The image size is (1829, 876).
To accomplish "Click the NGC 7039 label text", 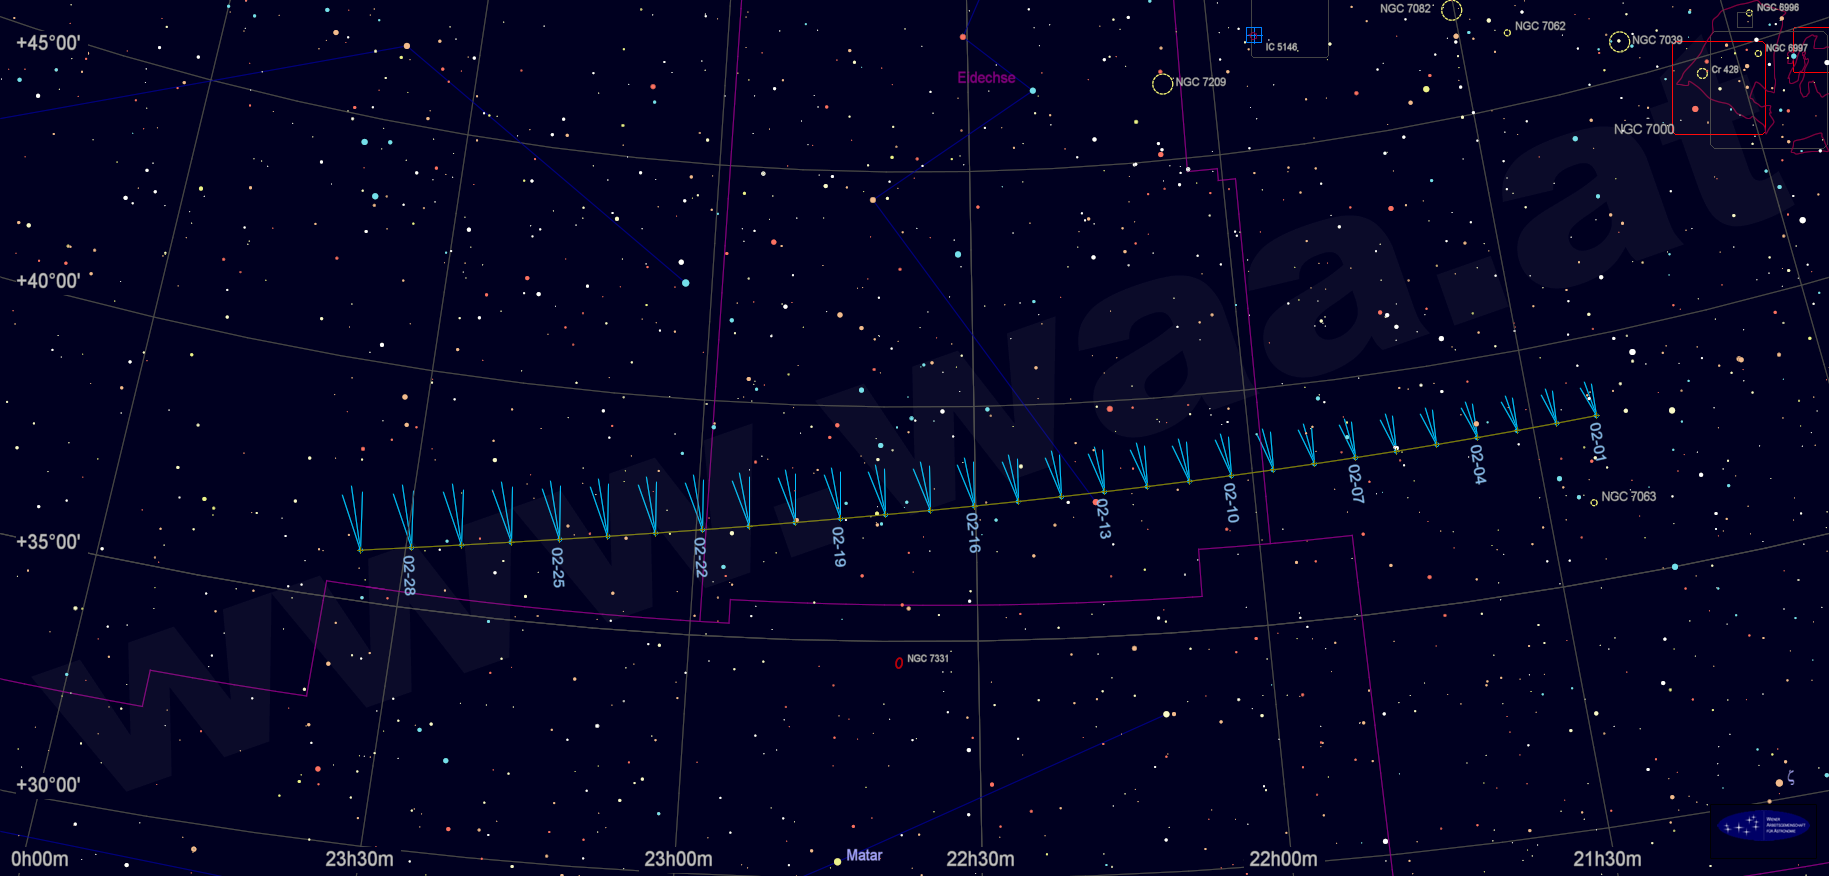I will coord(1657,40).
